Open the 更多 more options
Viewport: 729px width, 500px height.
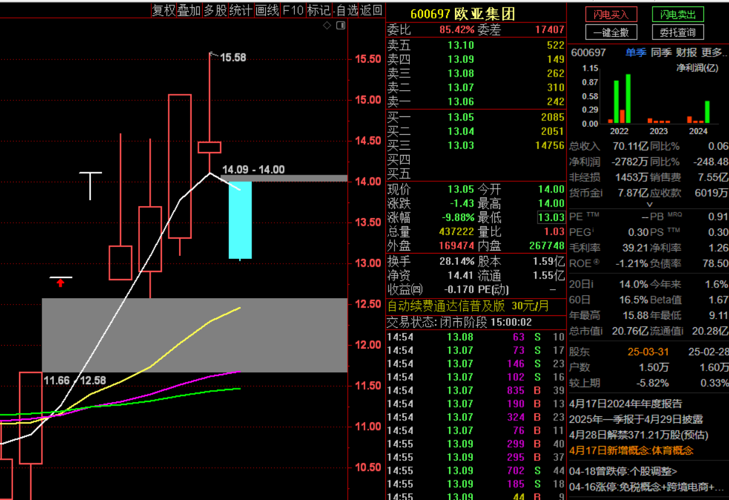[714, 53]
